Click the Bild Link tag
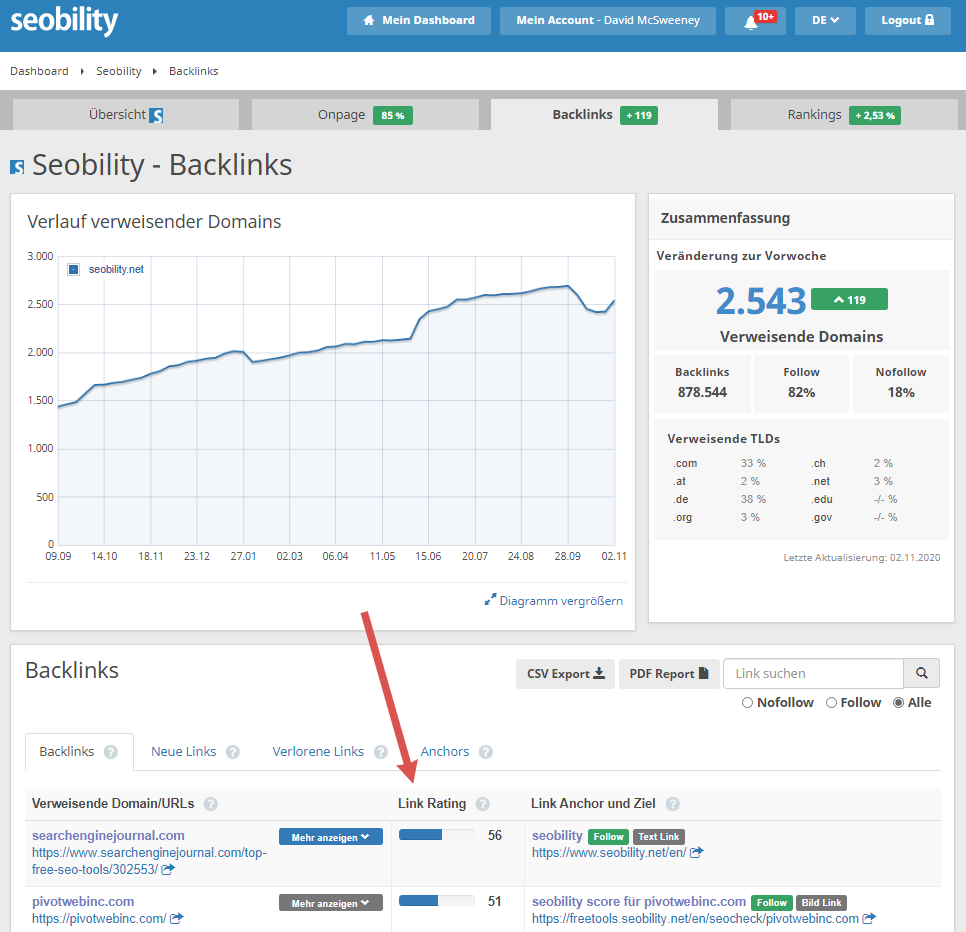This screenshot has height=932, width=966. point(821,902)
